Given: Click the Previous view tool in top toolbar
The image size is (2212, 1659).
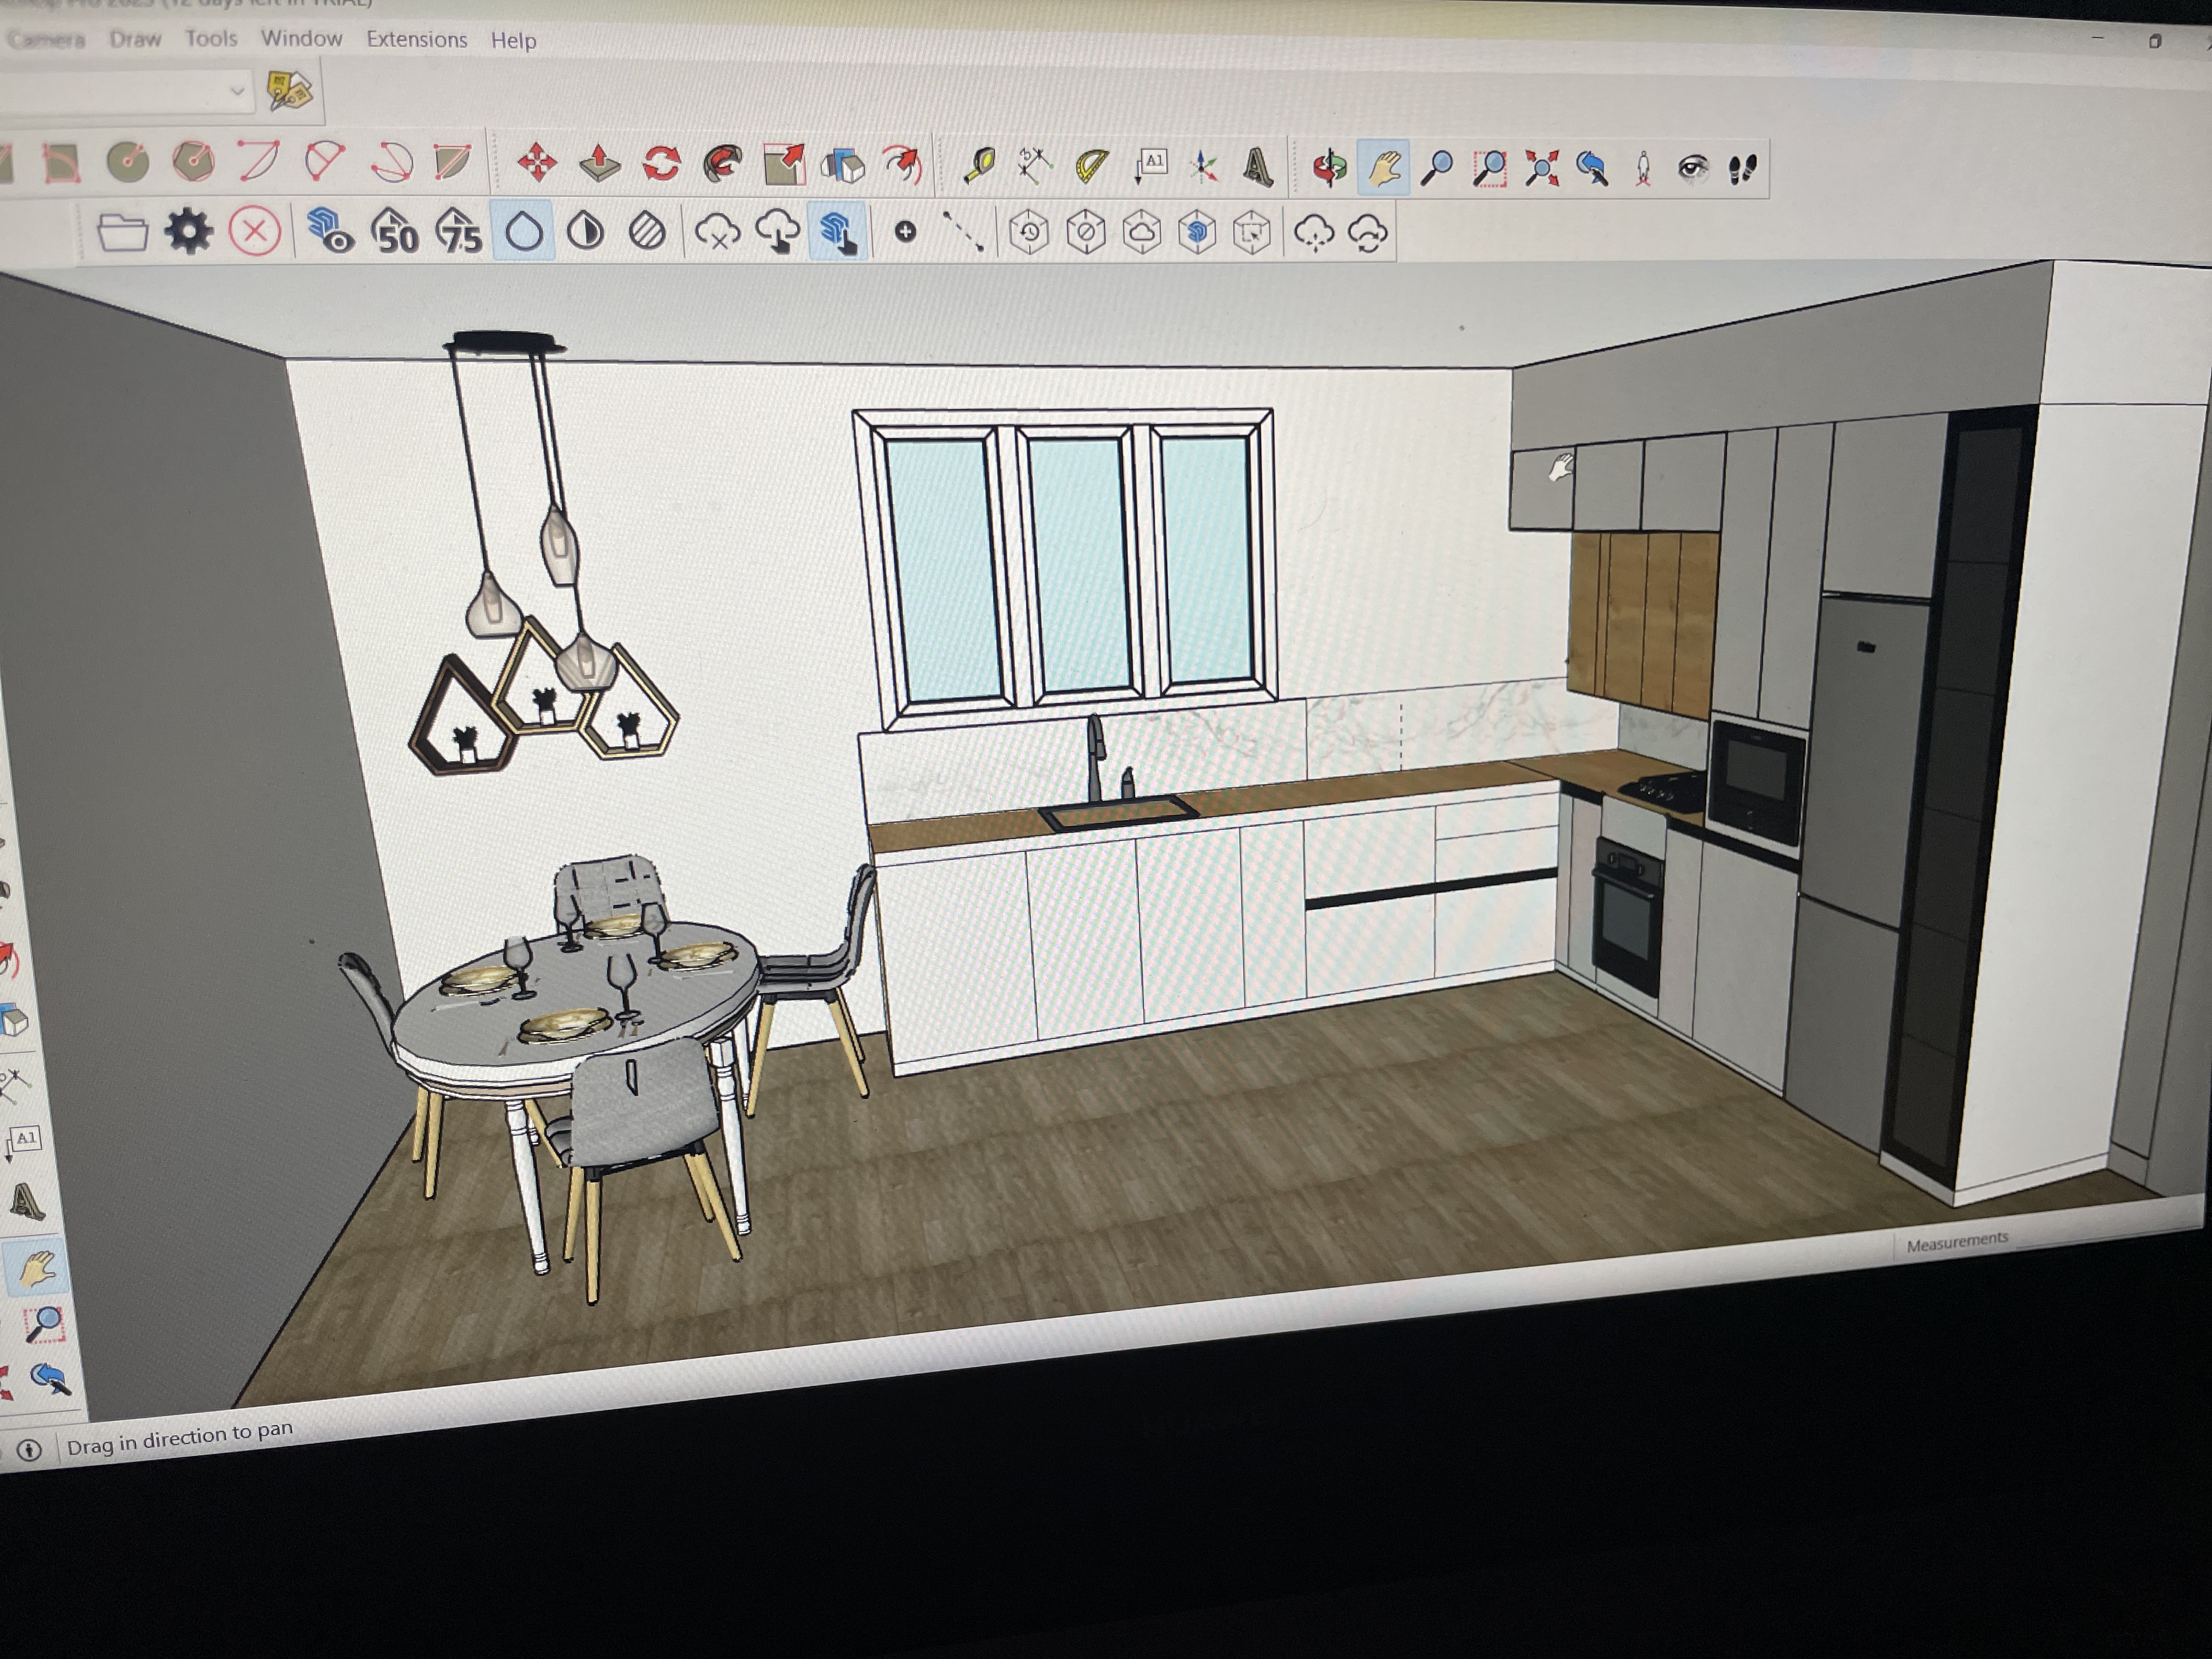Looking at the screenshot, I should [x=1592, y=168].
